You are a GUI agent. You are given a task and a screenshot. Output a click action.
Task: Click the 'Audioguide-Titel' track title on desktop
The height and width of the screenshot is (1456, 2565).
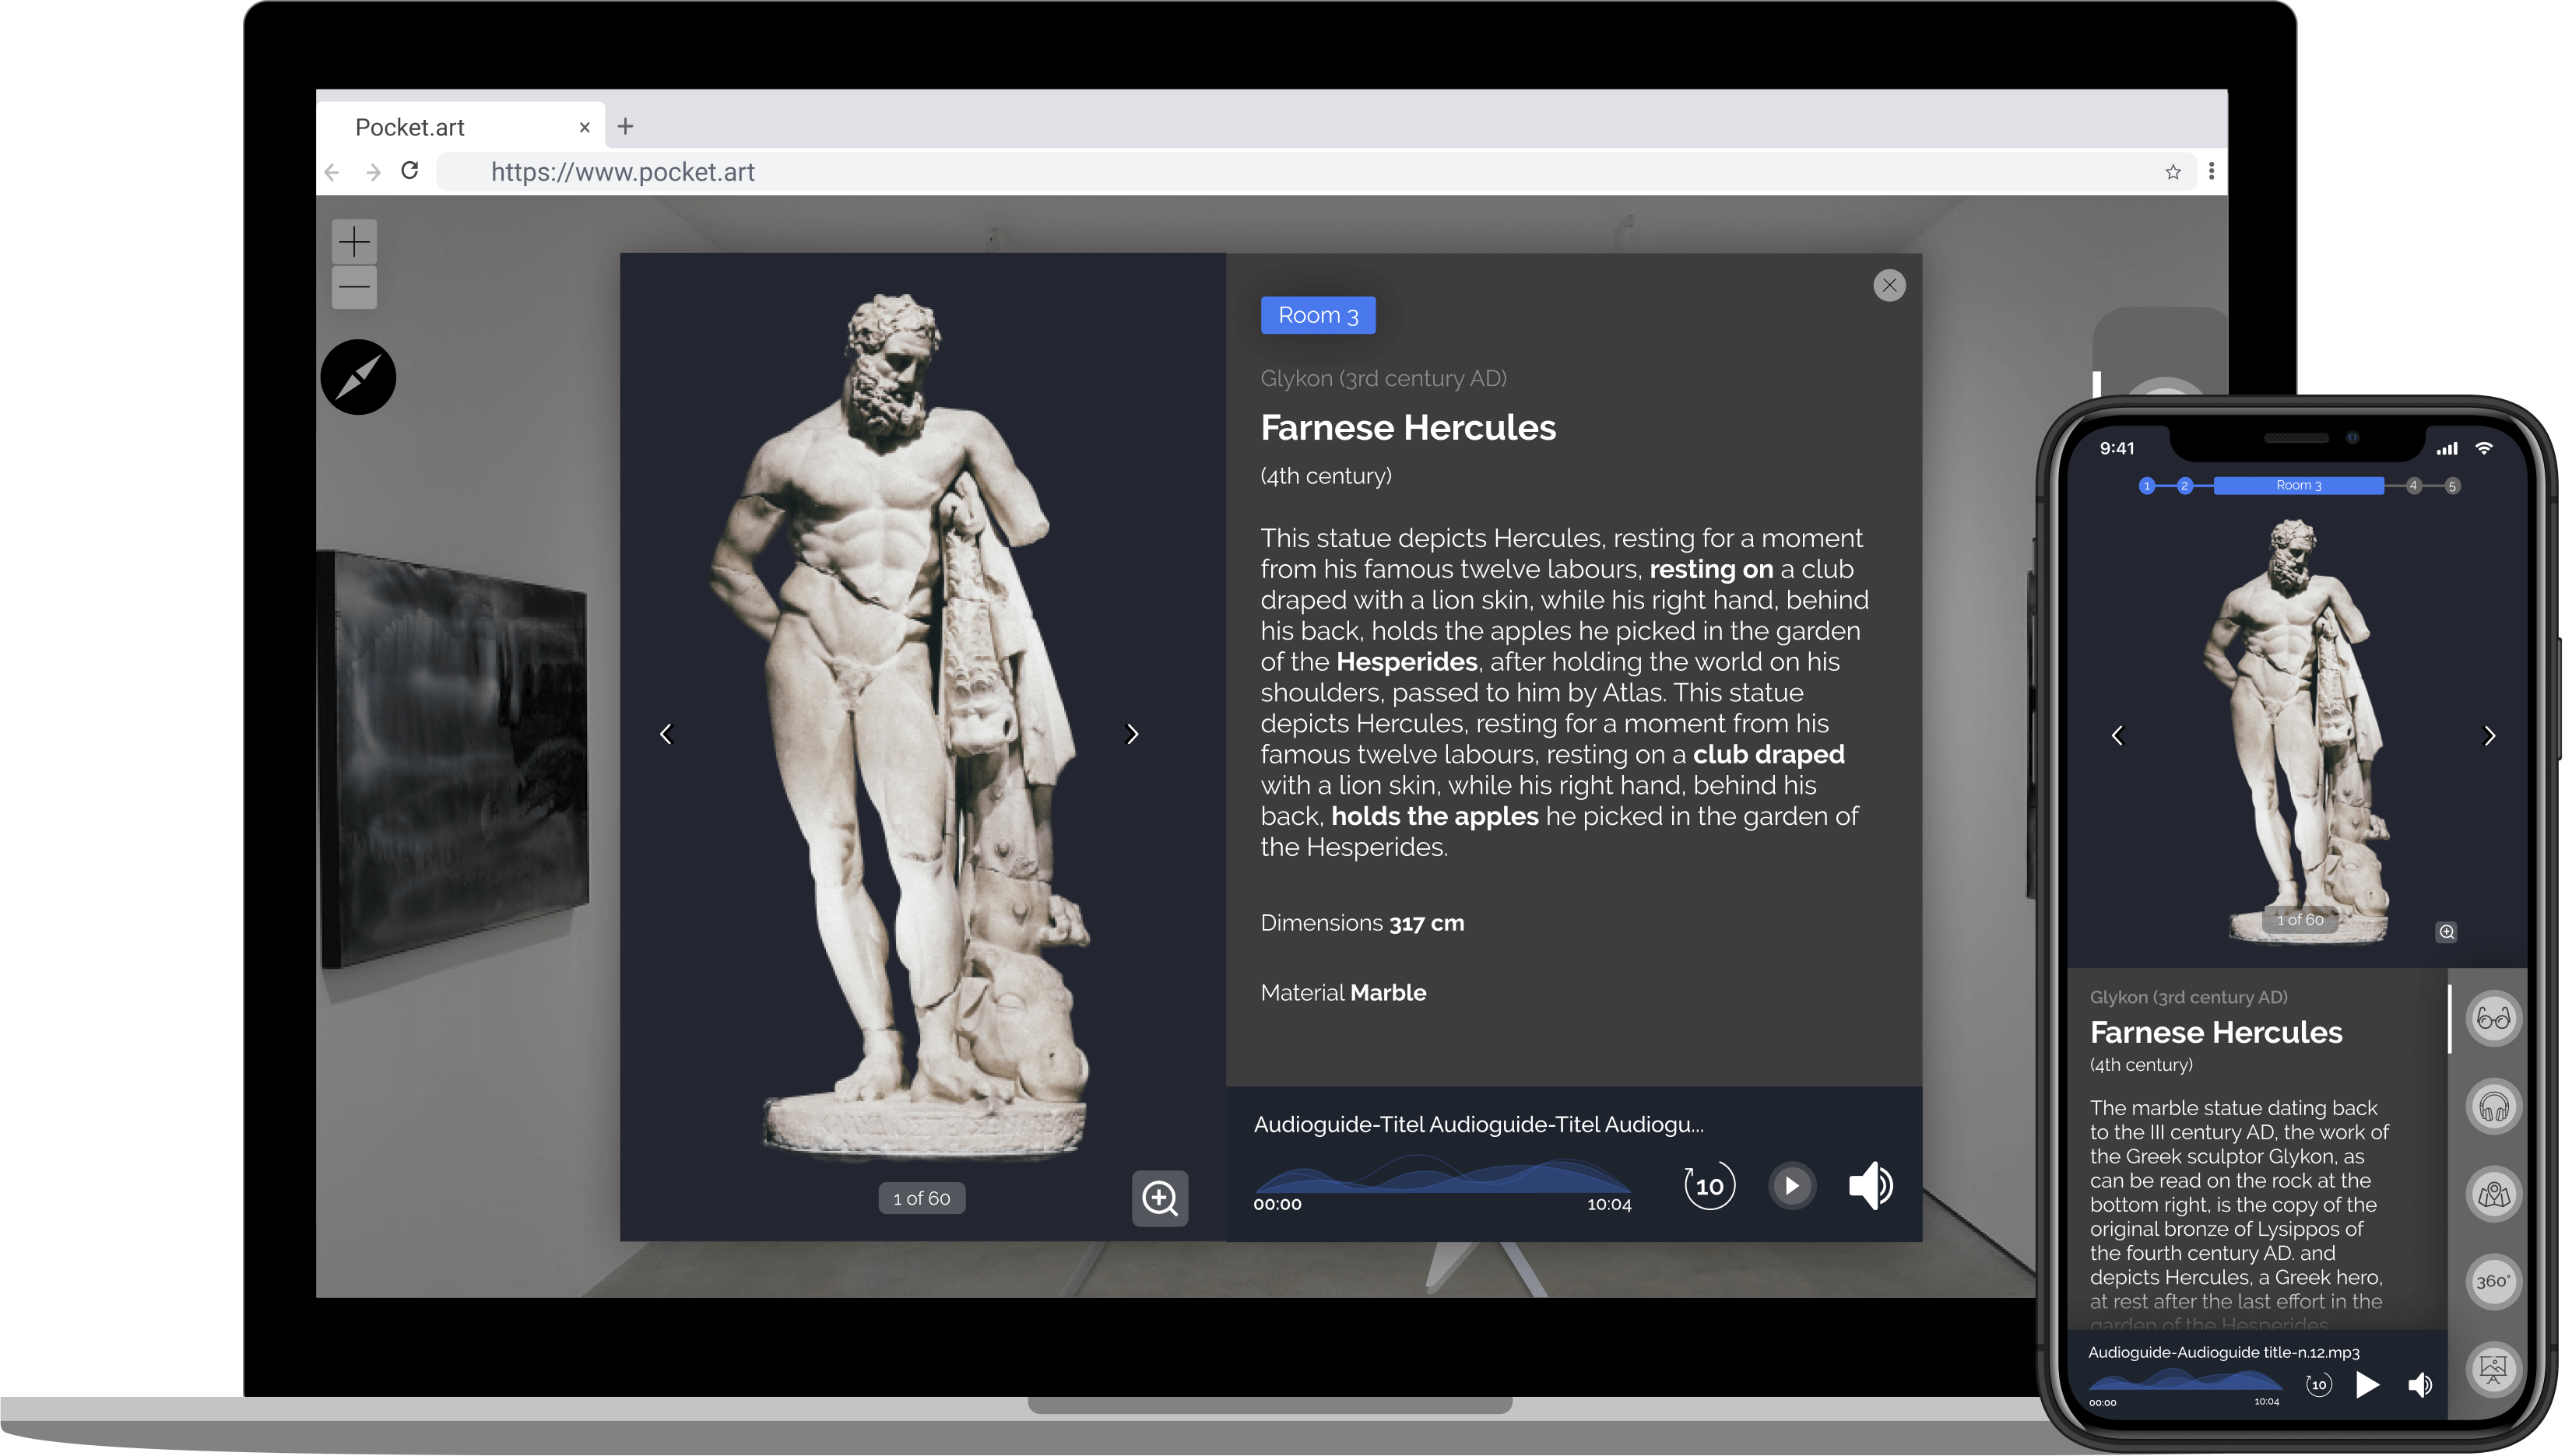tap(1478, 1124)
